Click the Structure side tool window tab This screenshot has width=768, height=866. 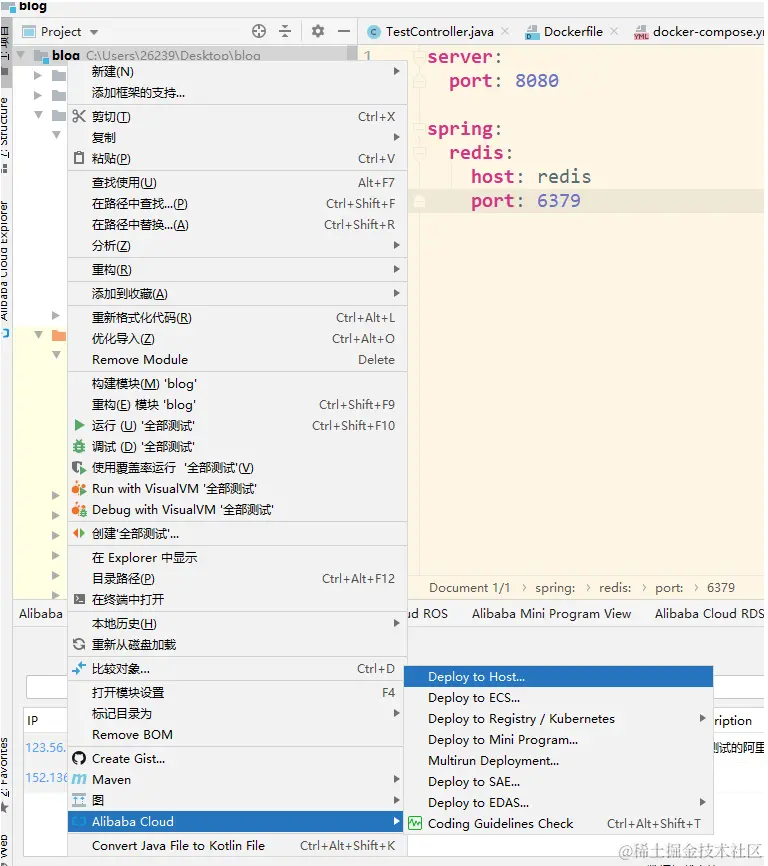5,135
